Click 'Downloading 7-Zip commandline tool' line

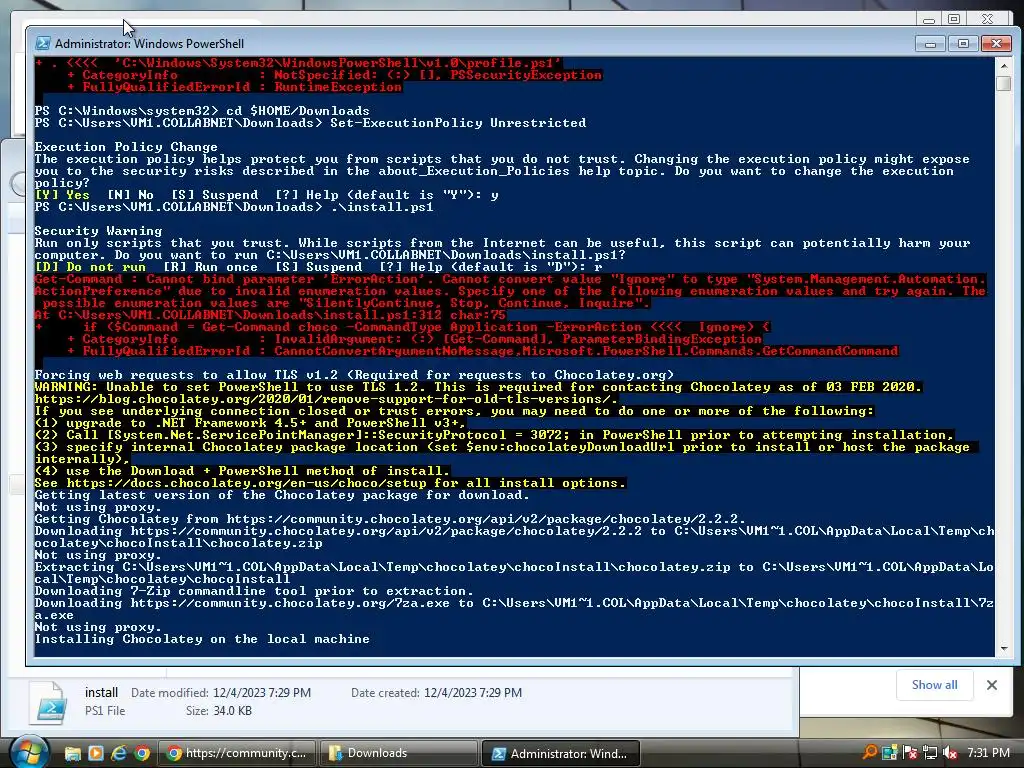(x=254, y=591)
